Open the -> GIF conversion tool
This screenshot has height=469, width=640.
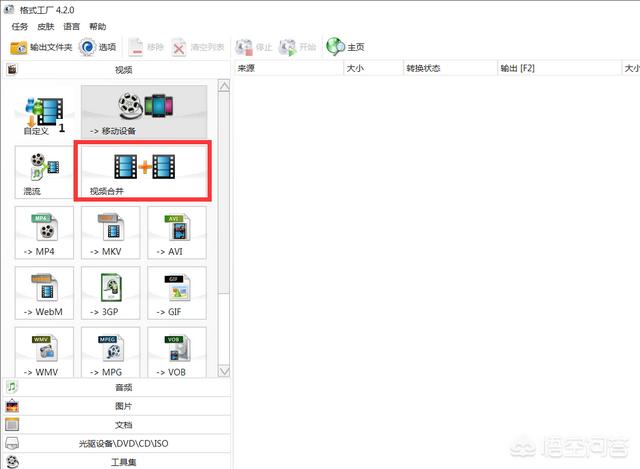[x=176, y=292]
